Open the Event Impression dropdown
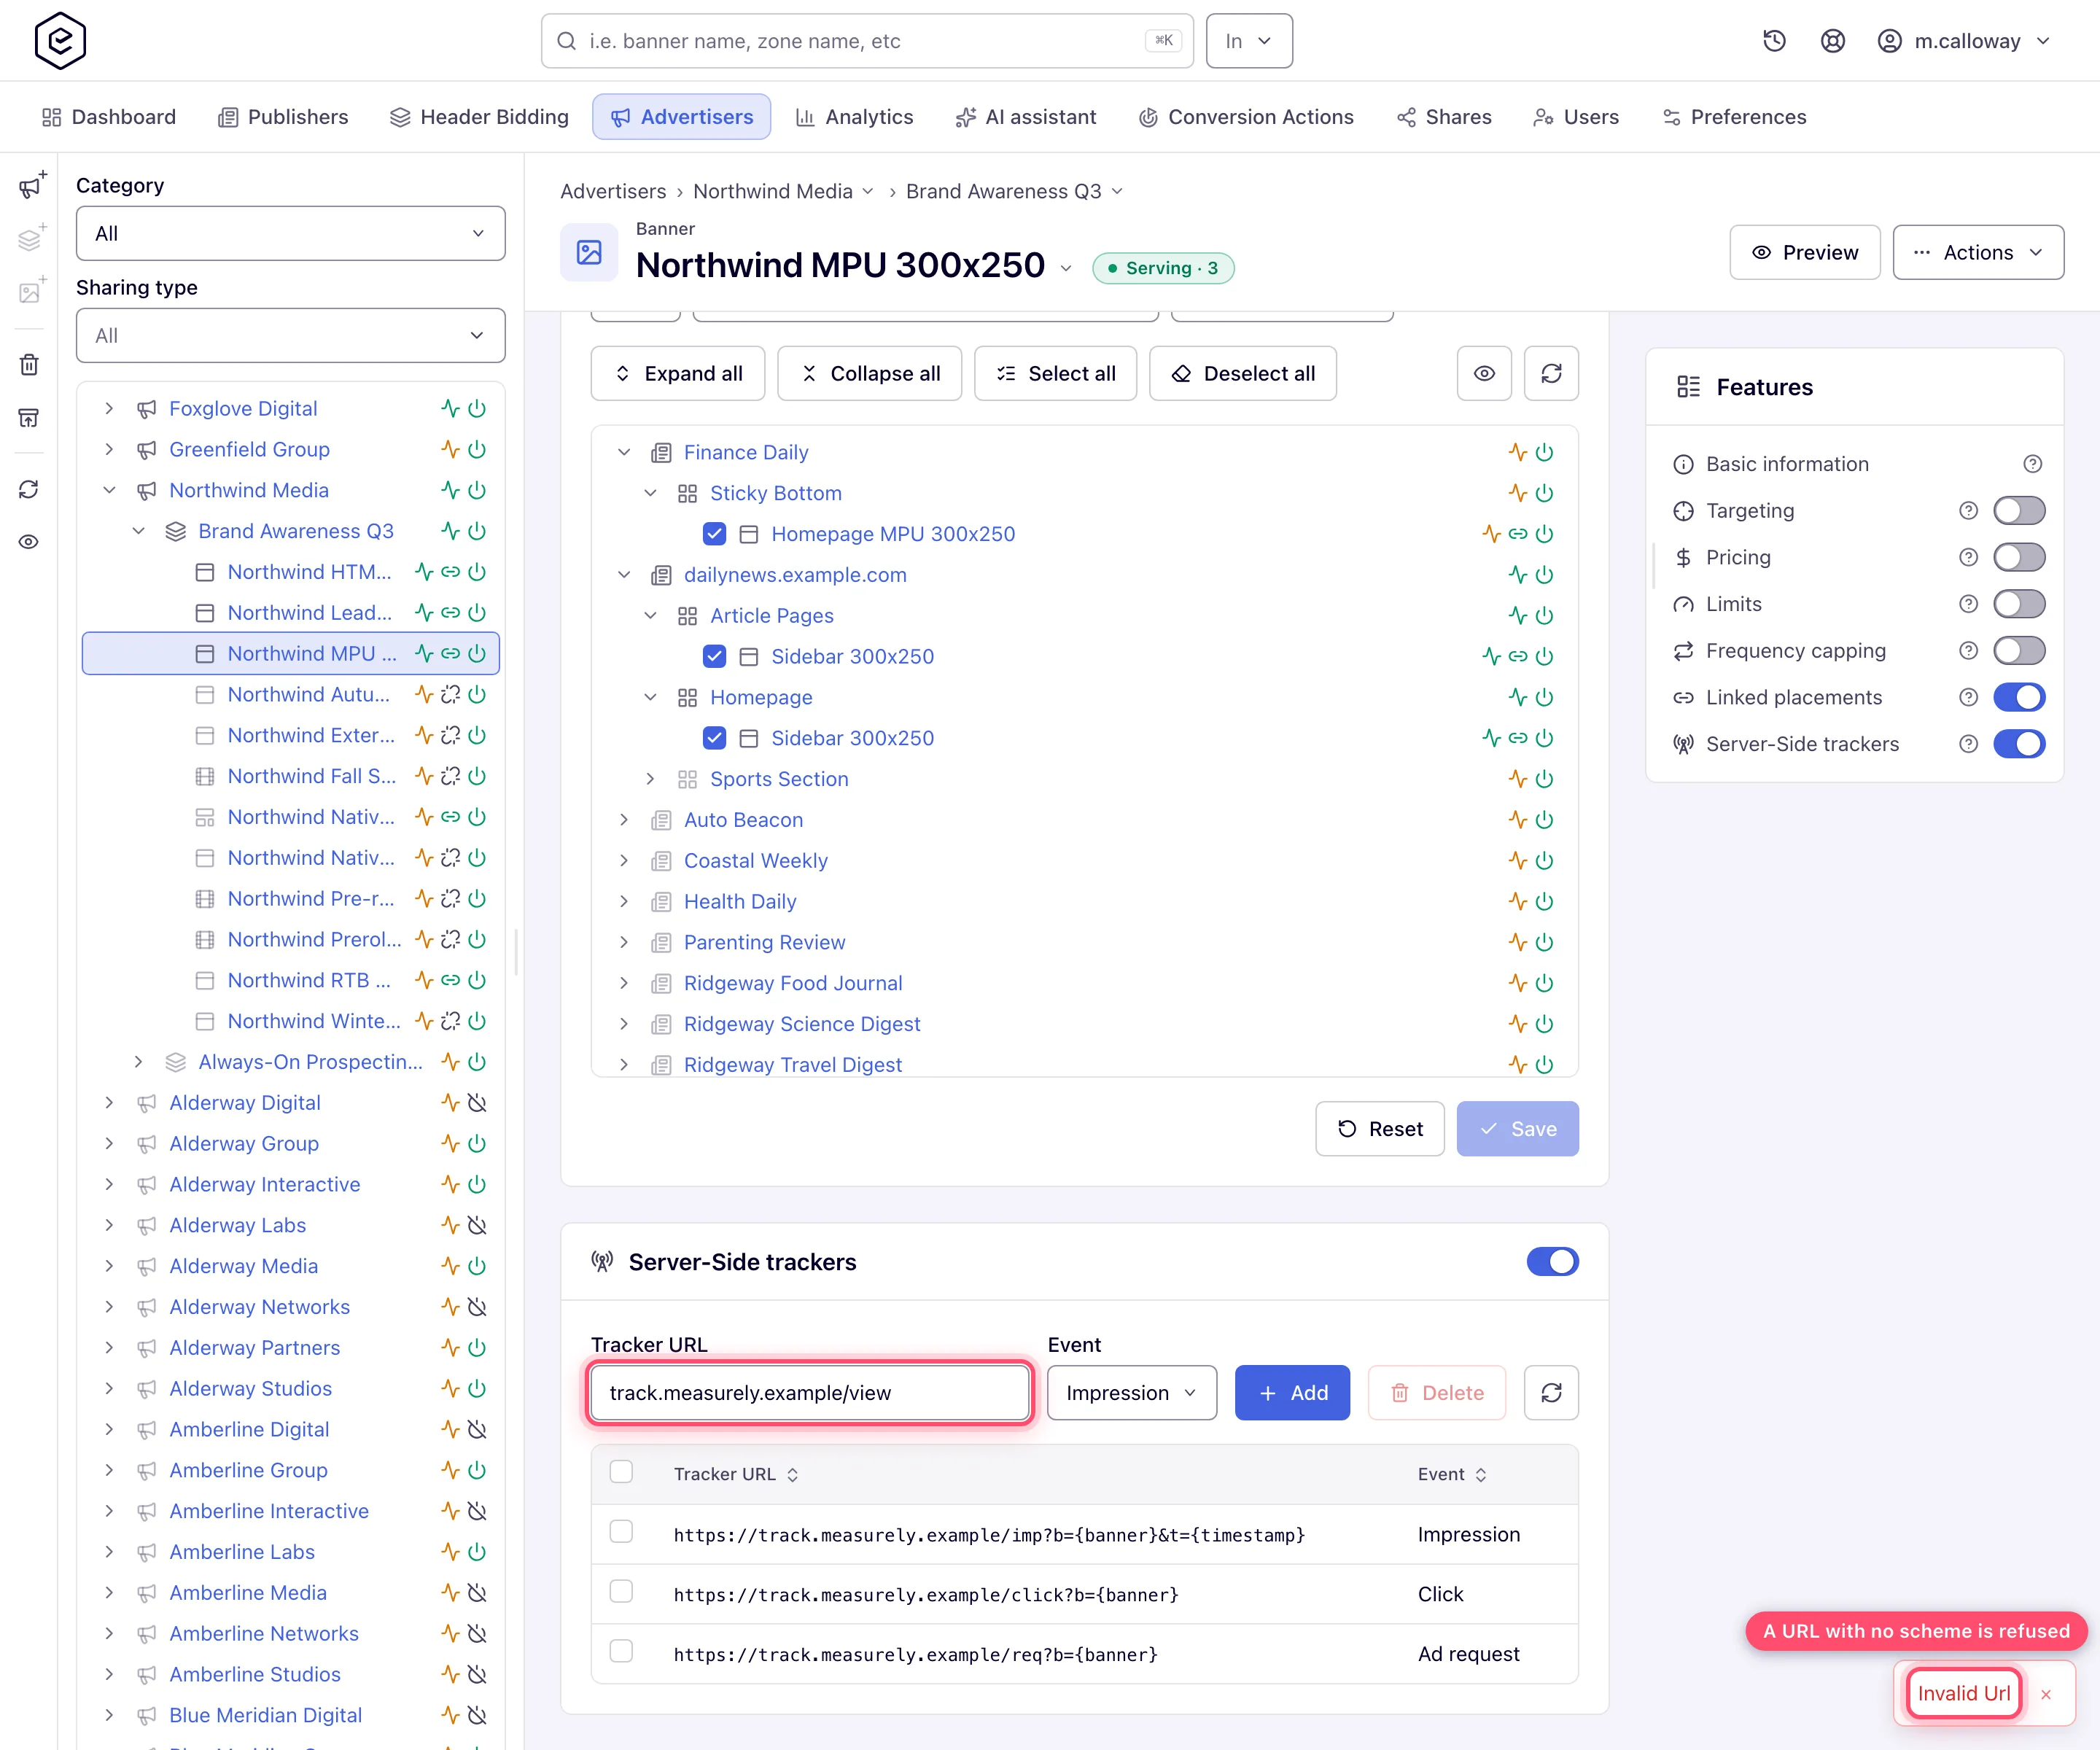Screen dimensions: 2100x1750 tap(1132, 1393)
